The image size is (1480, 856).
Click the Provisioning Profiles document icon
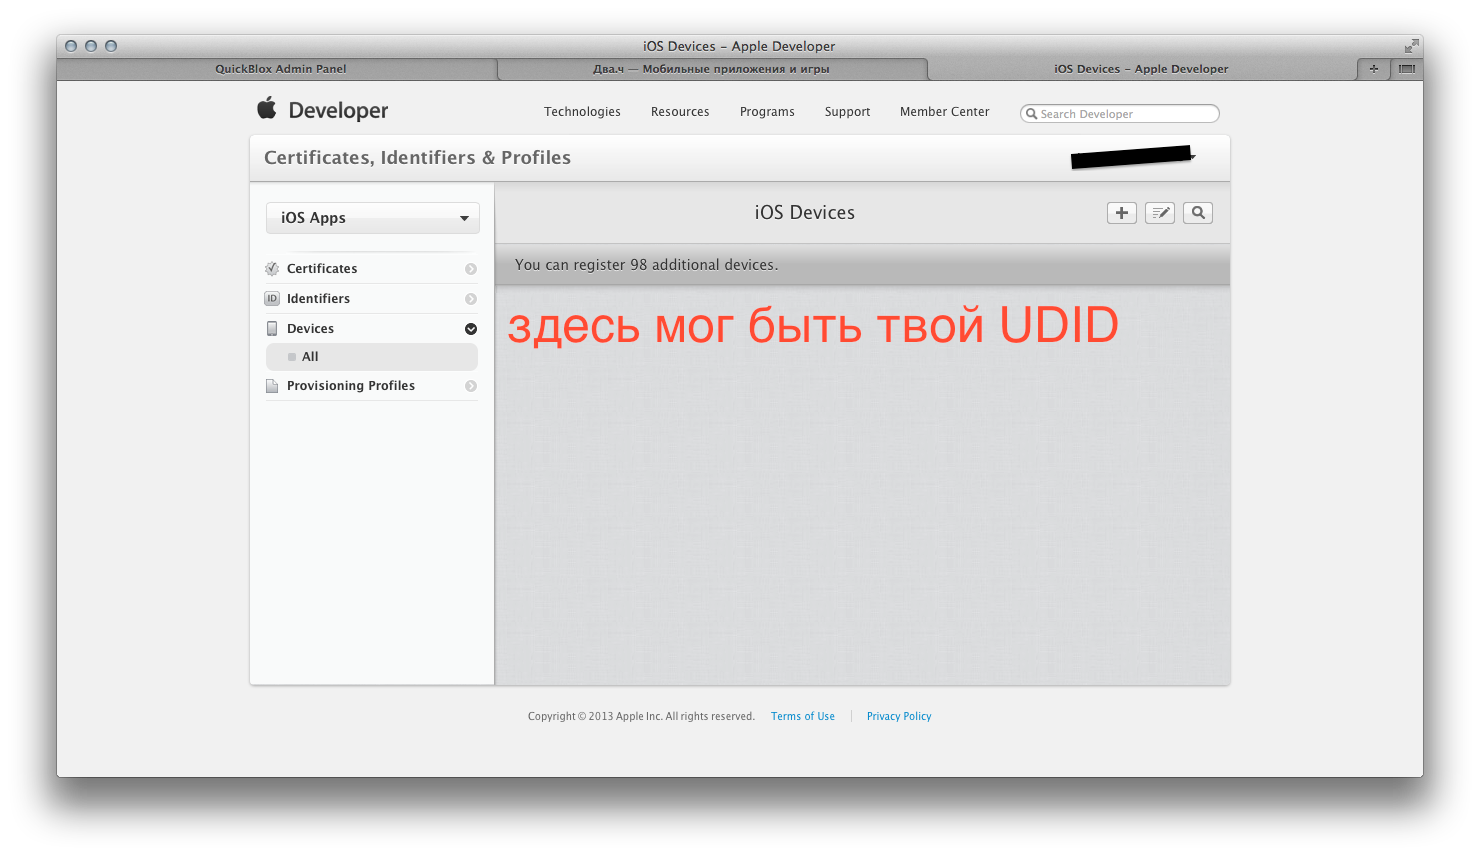point(272,386)
